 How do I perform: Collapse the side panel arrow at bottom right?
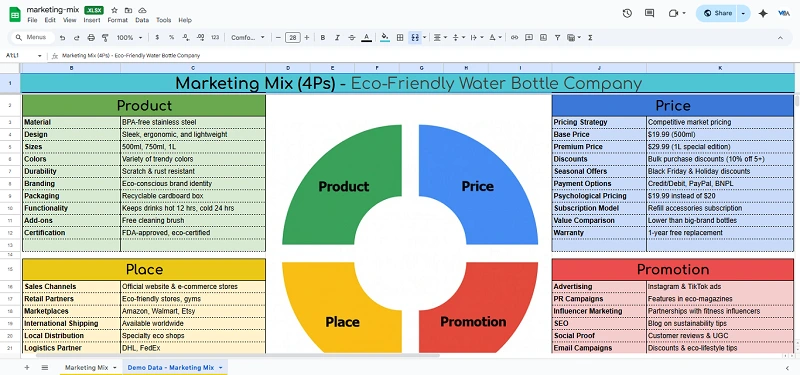pyautogui.click(x=787, y=368)
